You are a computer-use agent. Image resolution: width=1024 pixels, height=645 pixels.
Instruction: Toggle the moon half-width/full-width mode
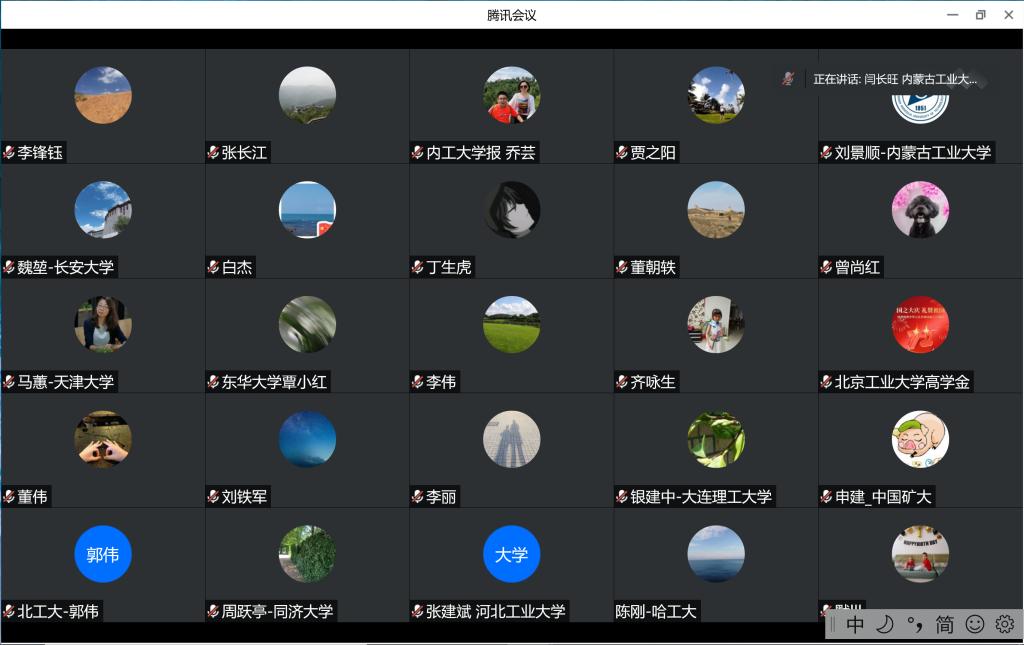point(885,625)
